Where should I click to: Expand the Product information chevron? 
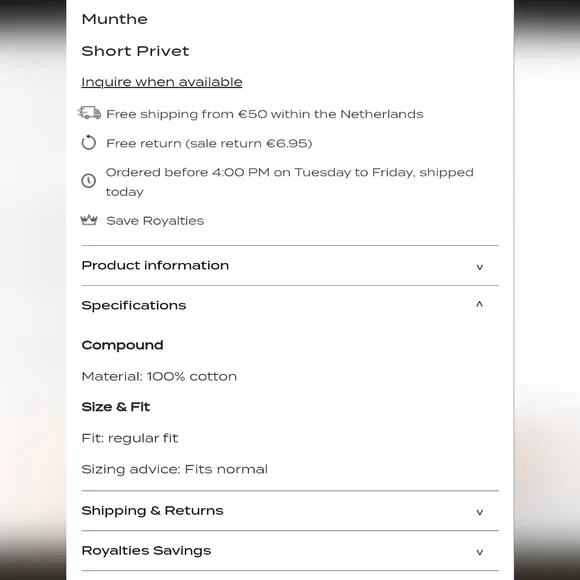(480, 267)
